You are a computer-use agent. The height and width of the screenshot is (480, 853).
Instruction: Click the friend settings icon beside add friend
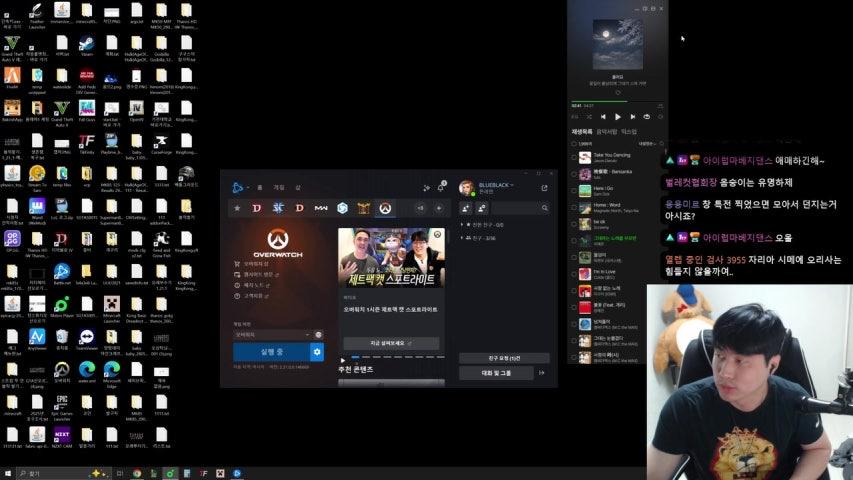click(x=482, y=208)
